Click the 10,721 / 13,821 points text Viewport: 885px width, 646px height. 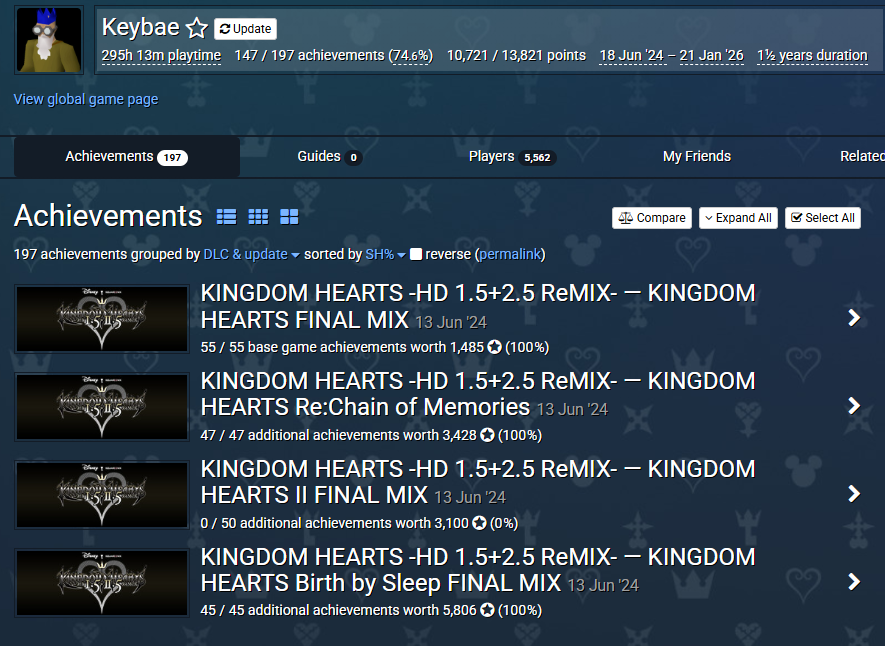[x=516, y=55]
